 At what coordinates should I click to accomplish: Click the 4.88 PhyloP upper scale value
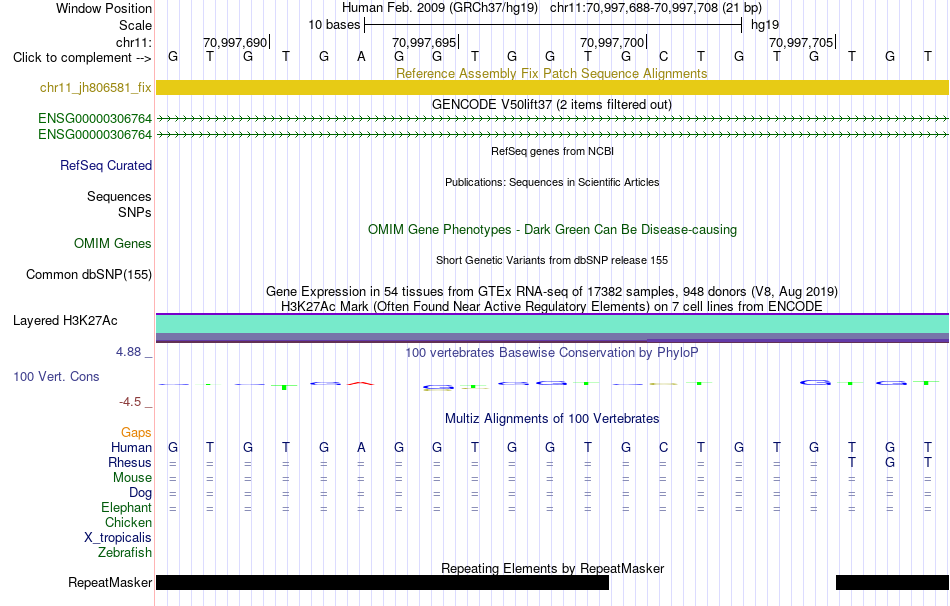pyautogui.click(x=128, y=351)
